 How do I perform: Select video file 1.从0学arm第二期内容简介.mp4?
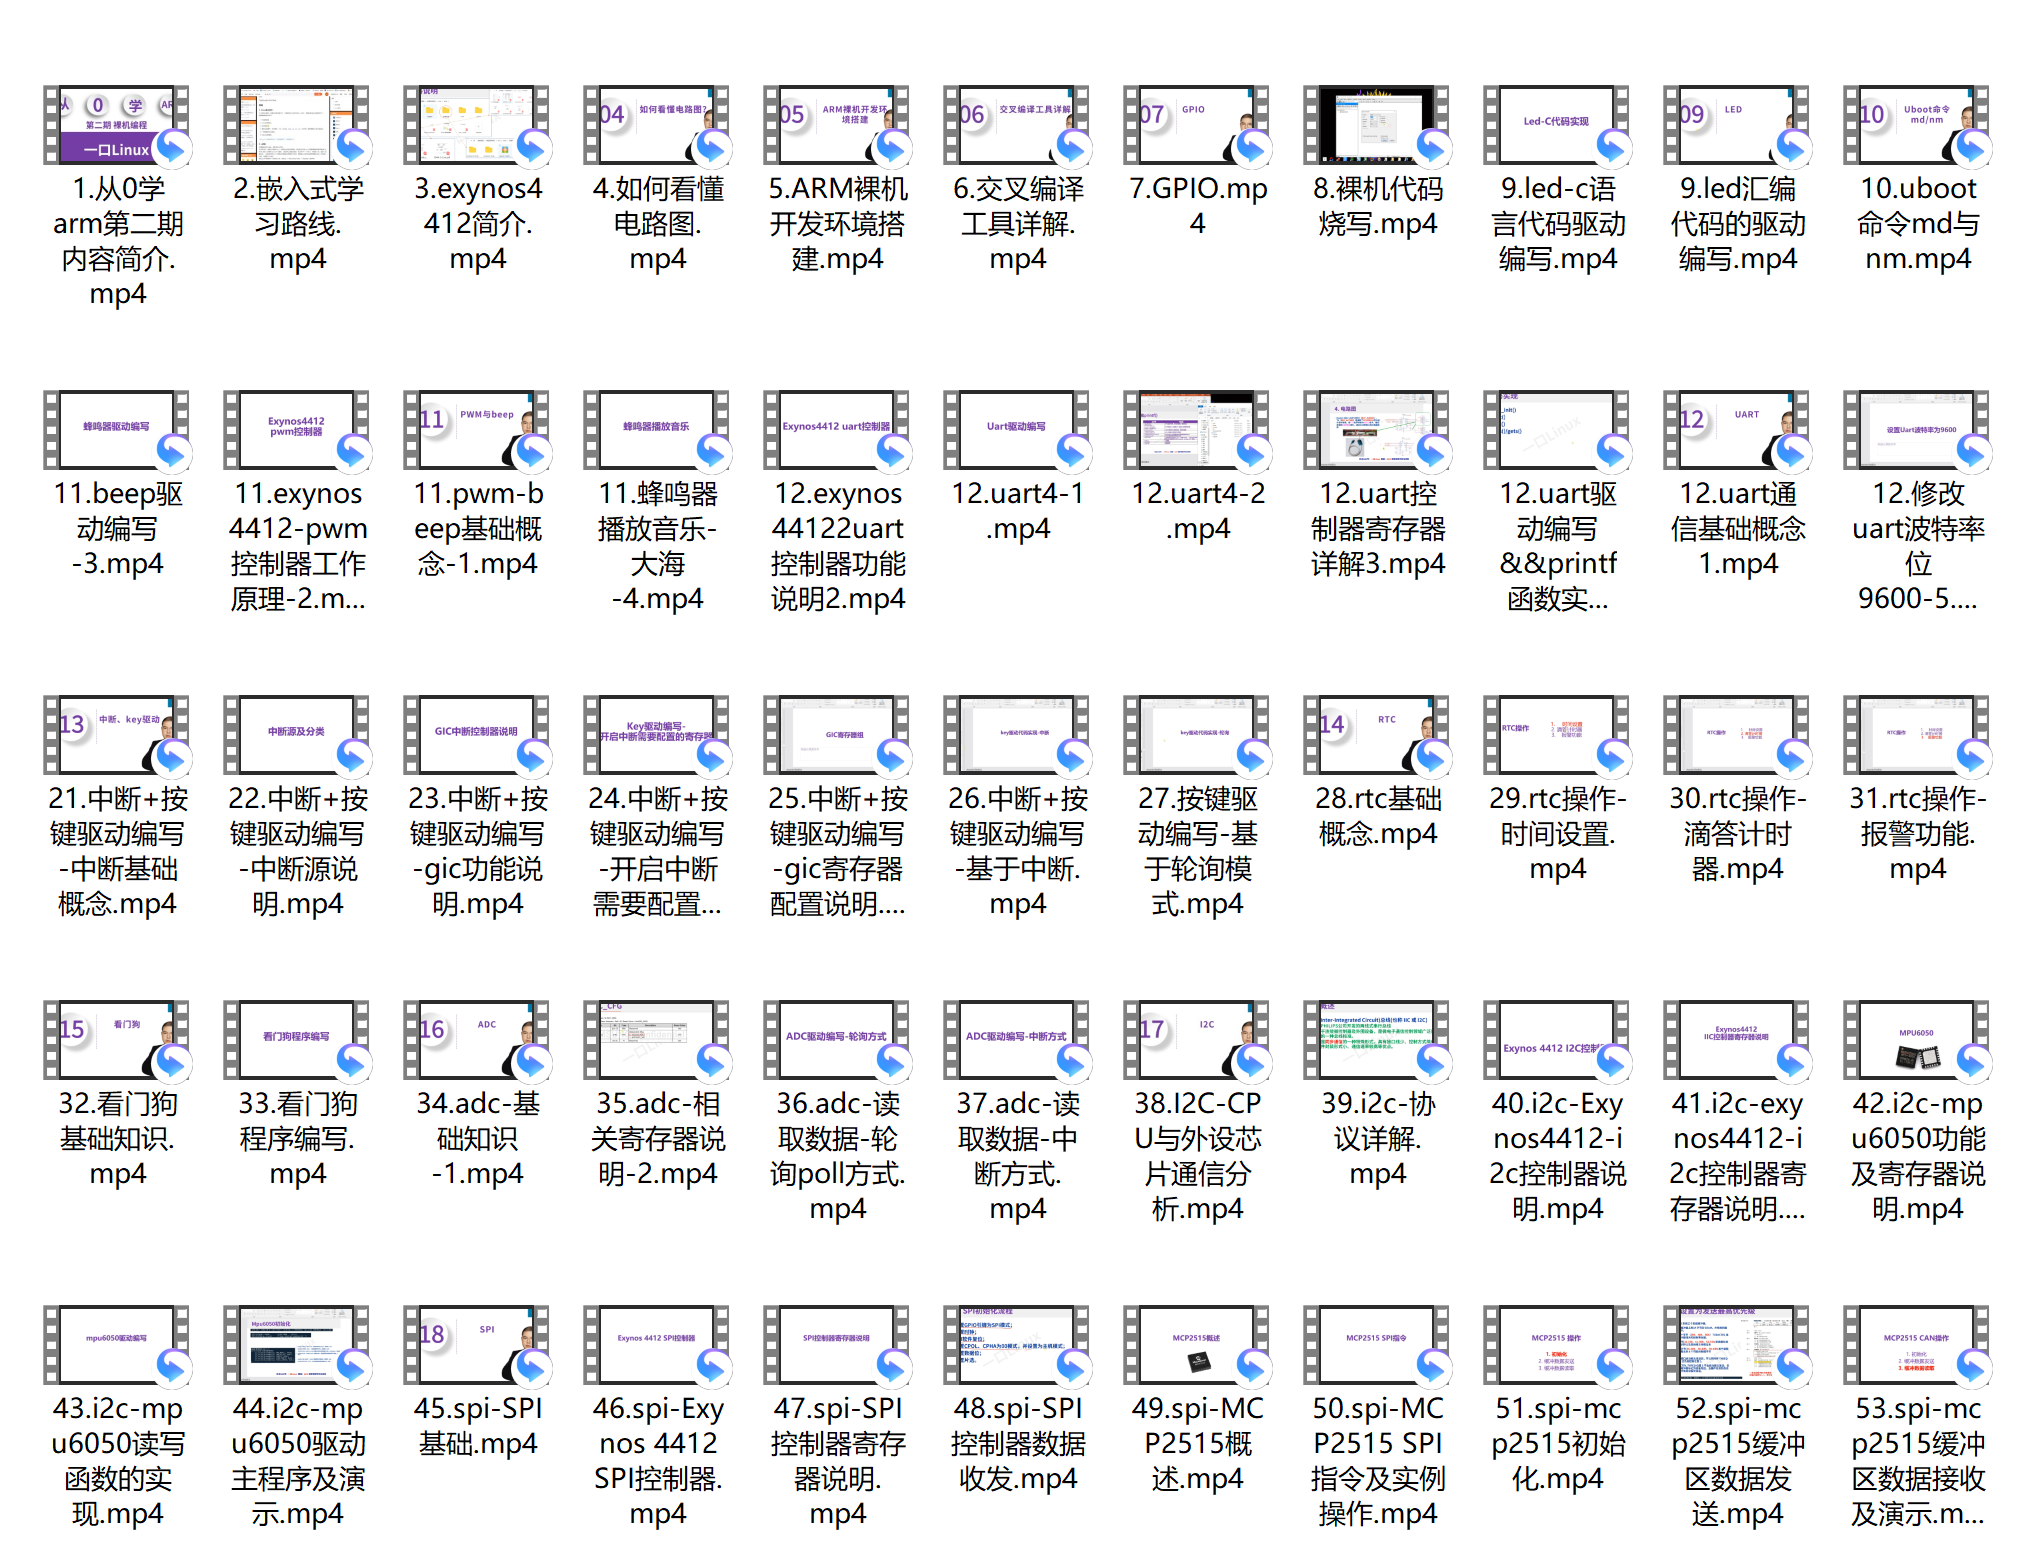pos(117,125)
